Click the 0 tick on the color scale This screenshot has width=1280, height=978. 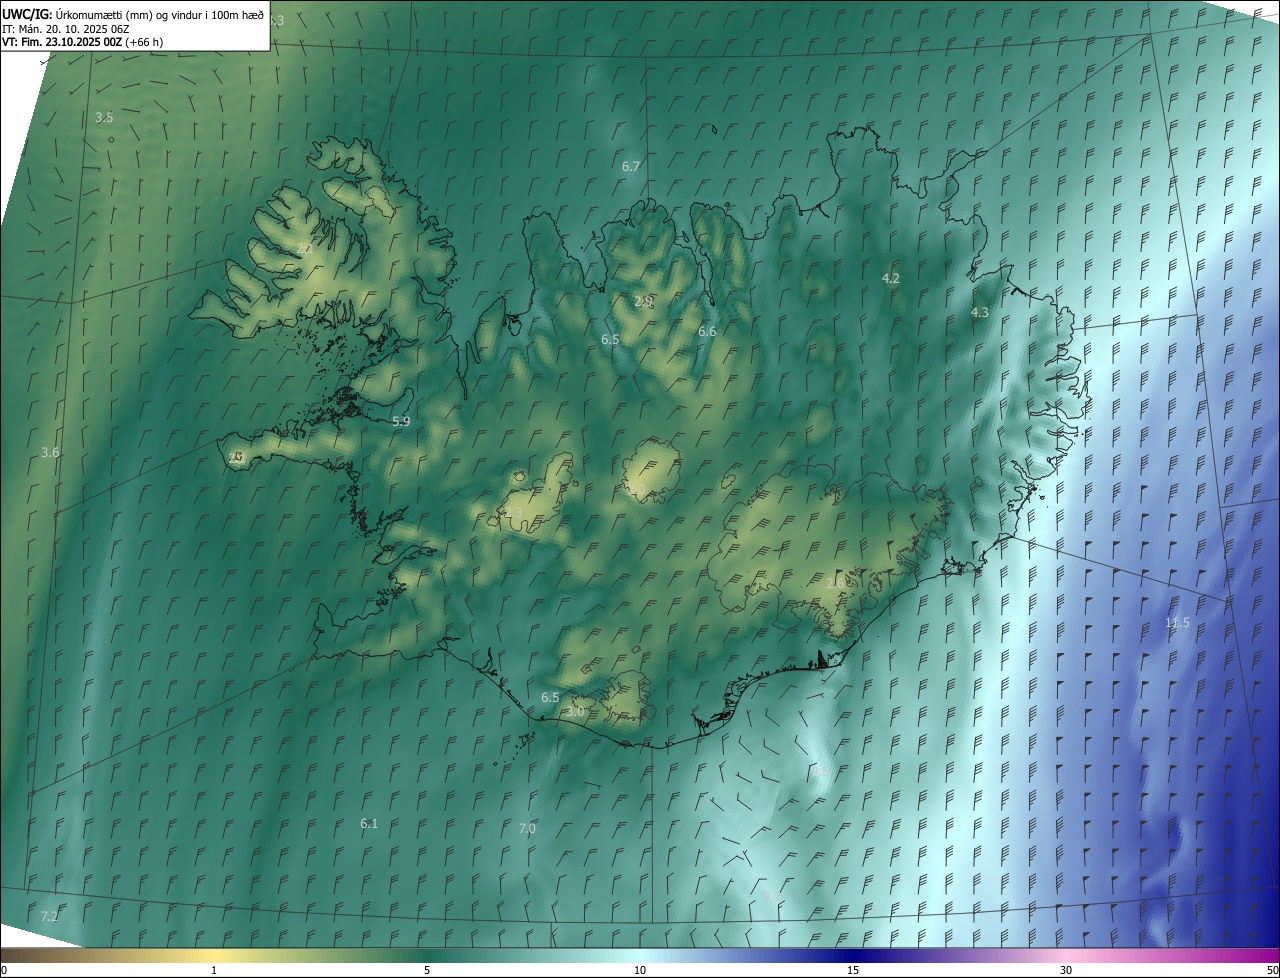tap(4, 970)
